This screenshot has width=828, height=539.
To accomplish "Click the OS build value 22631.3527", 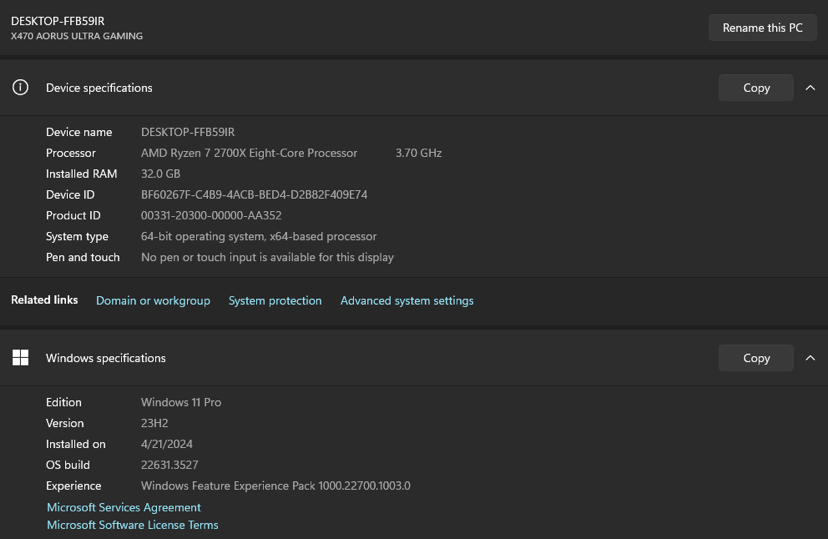I will [x=169, y=465].
